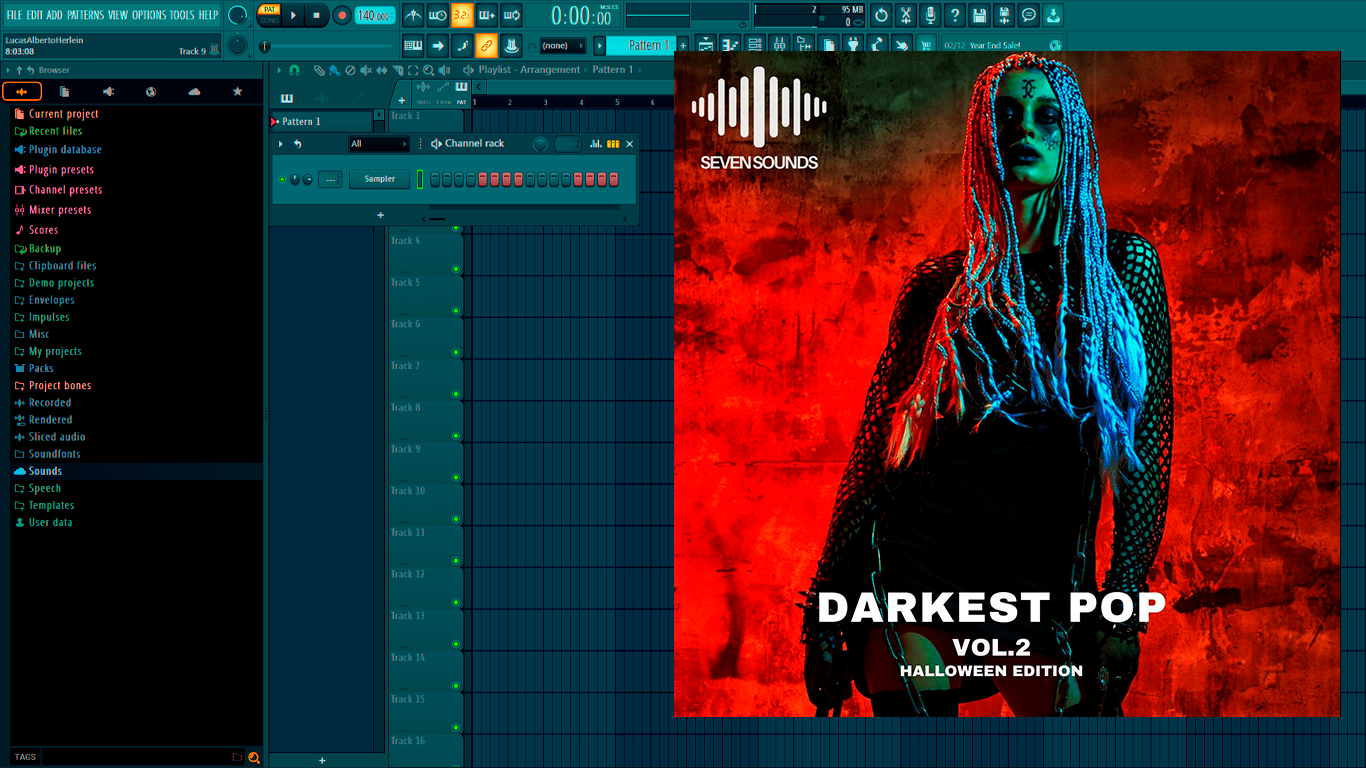Start playback with the play button
Image resolution: width=1366 pixels, height=768 pixels.
293,15
